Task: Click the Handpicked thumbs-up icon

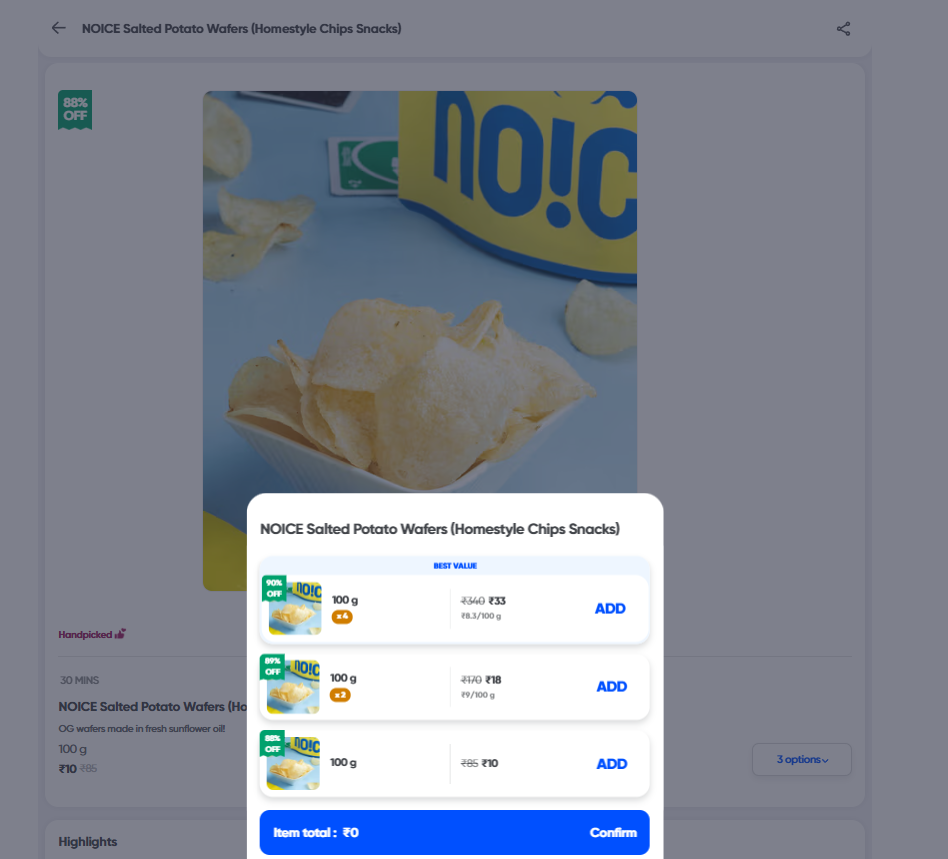Action: (x=121, y=634)
